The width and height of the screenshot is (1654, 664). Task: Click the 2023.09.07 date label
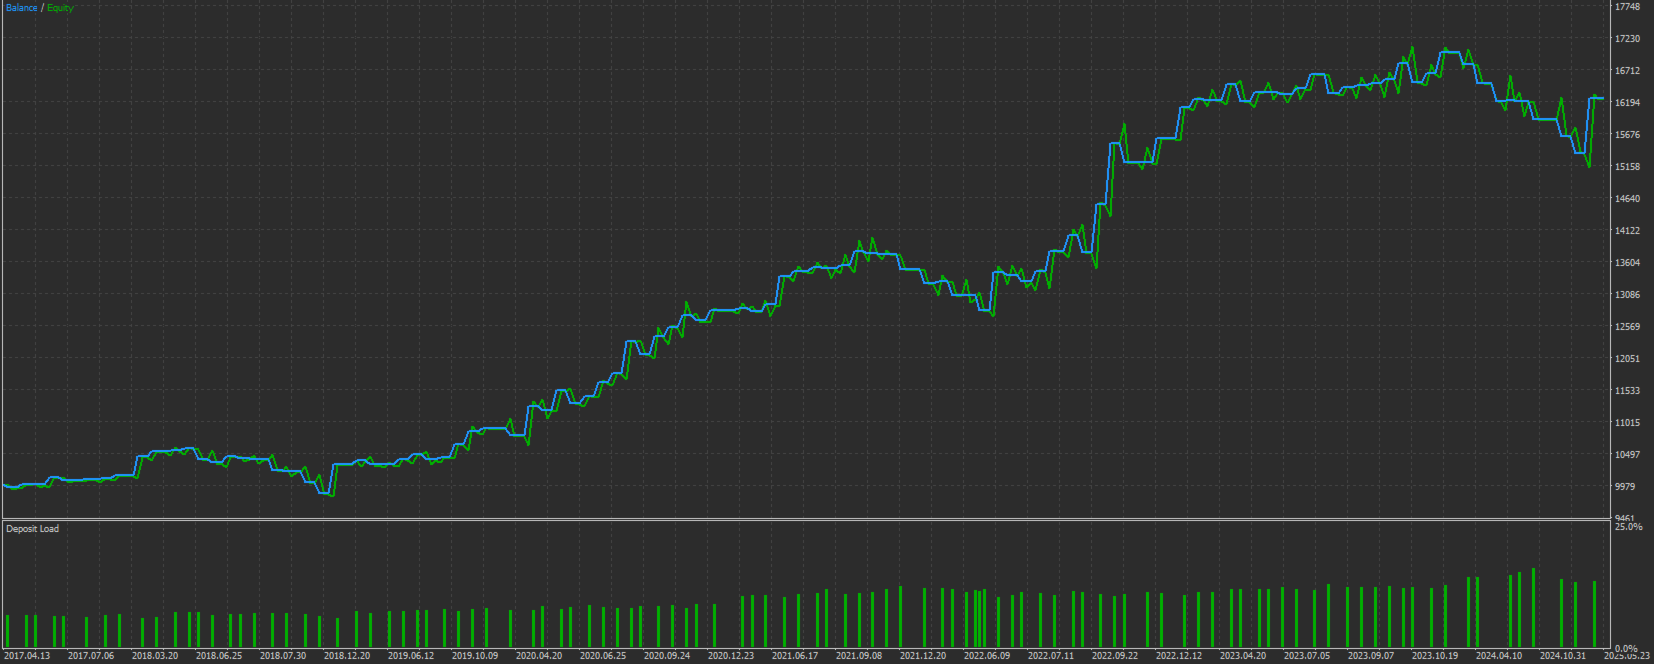pos(1371,656)
